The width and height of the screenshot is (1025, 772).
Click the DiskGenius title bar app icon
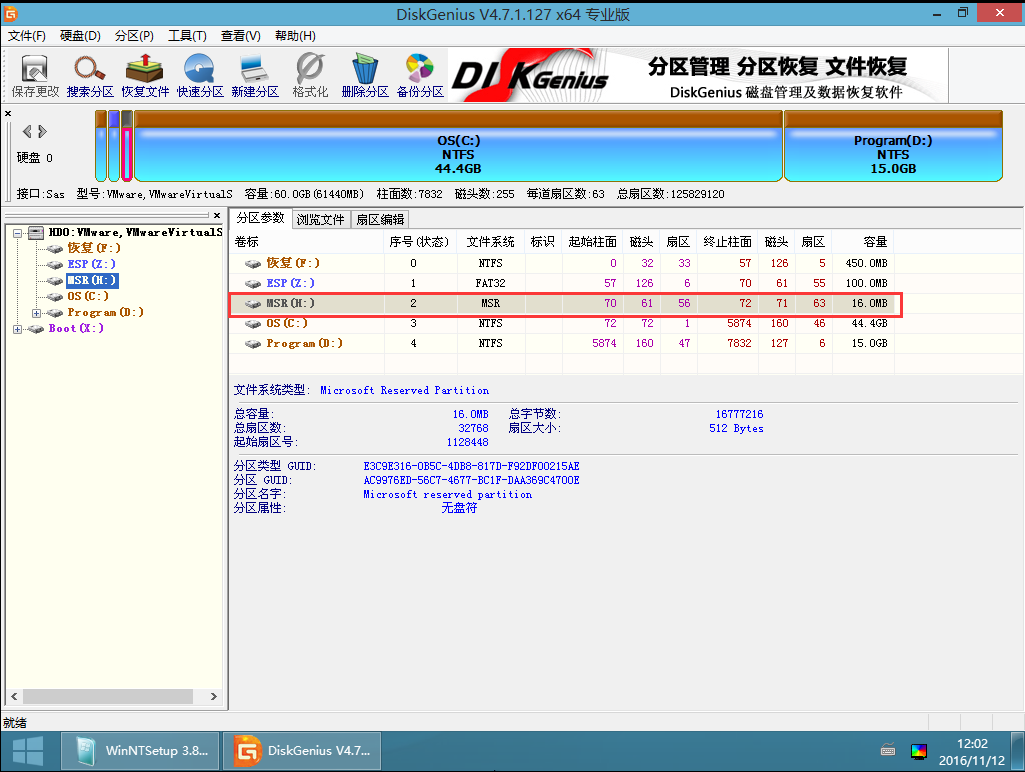click(x=10, y=13)
